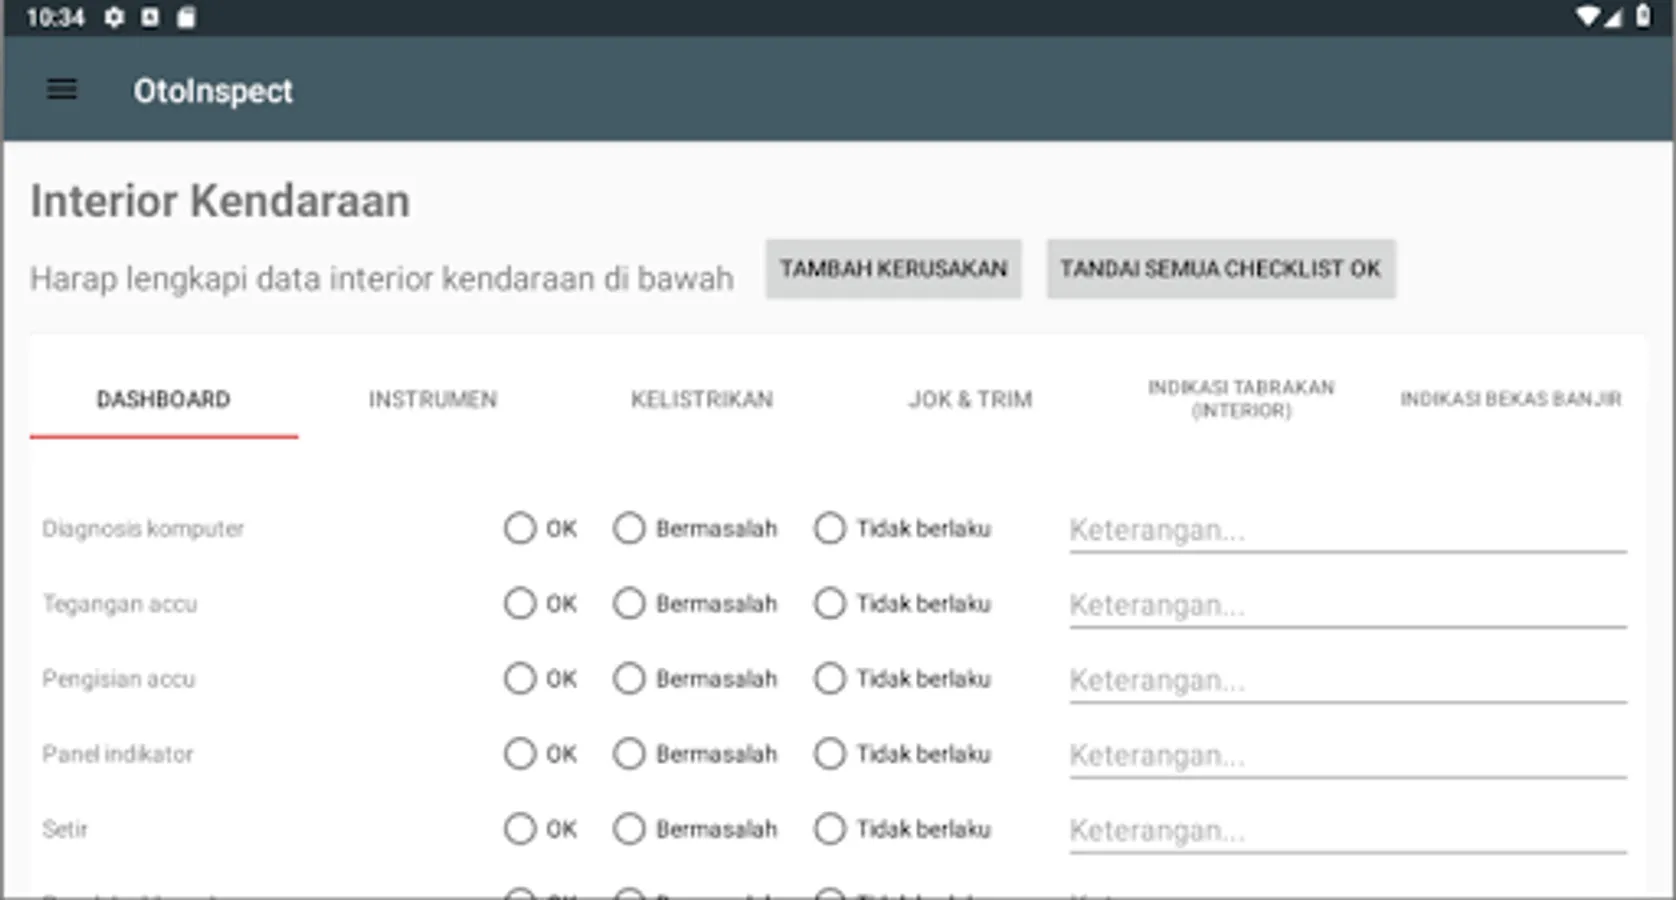Show the Indikasi Bekas Banjir tab

[1510, 399]
